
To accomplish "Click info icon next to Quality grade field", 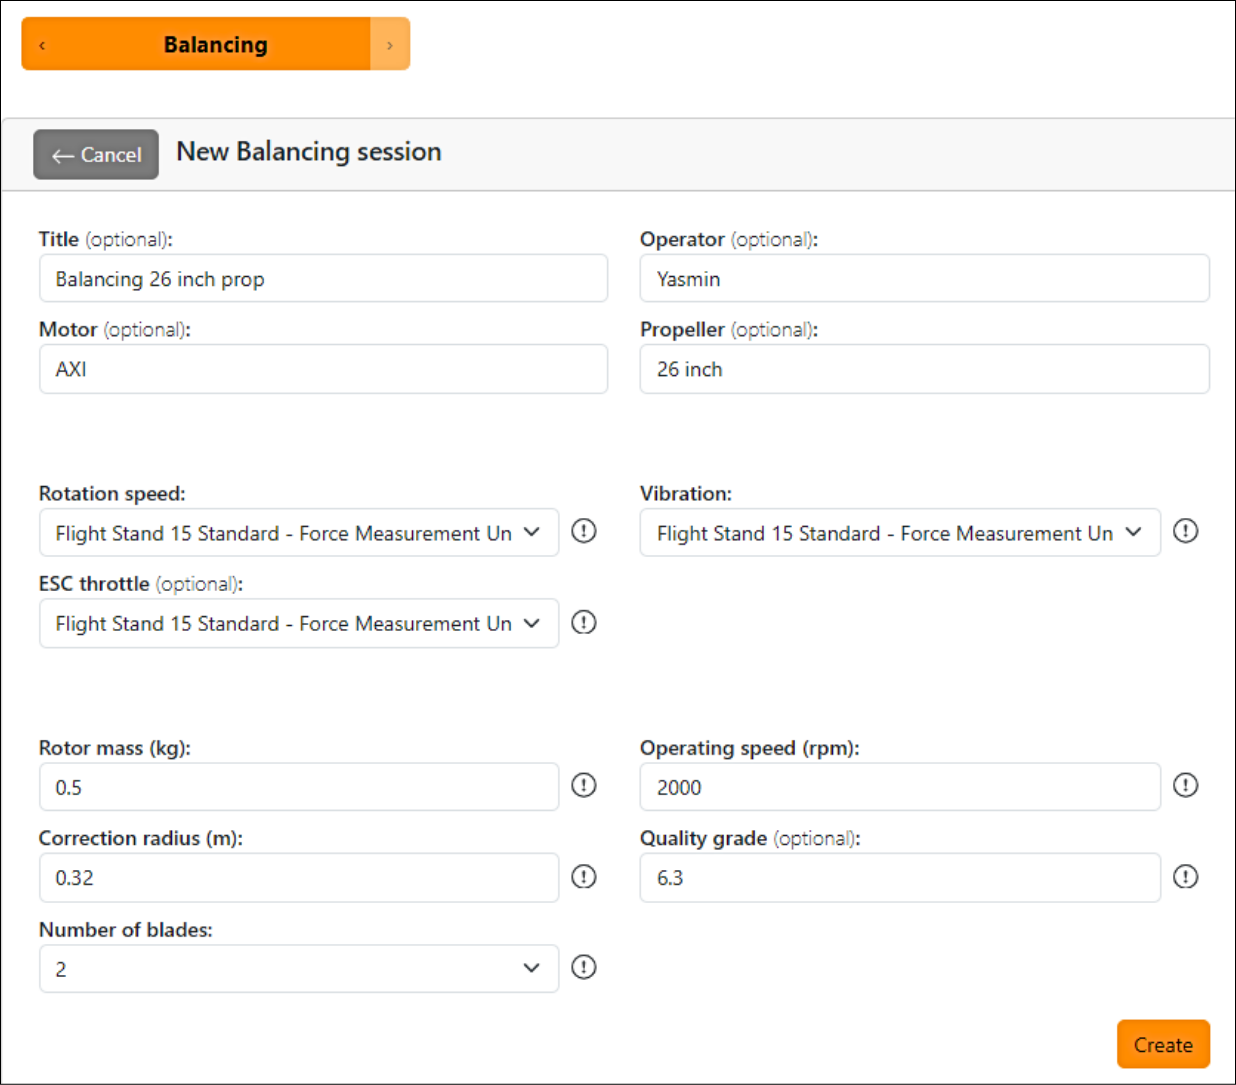I will point(1185,877).
